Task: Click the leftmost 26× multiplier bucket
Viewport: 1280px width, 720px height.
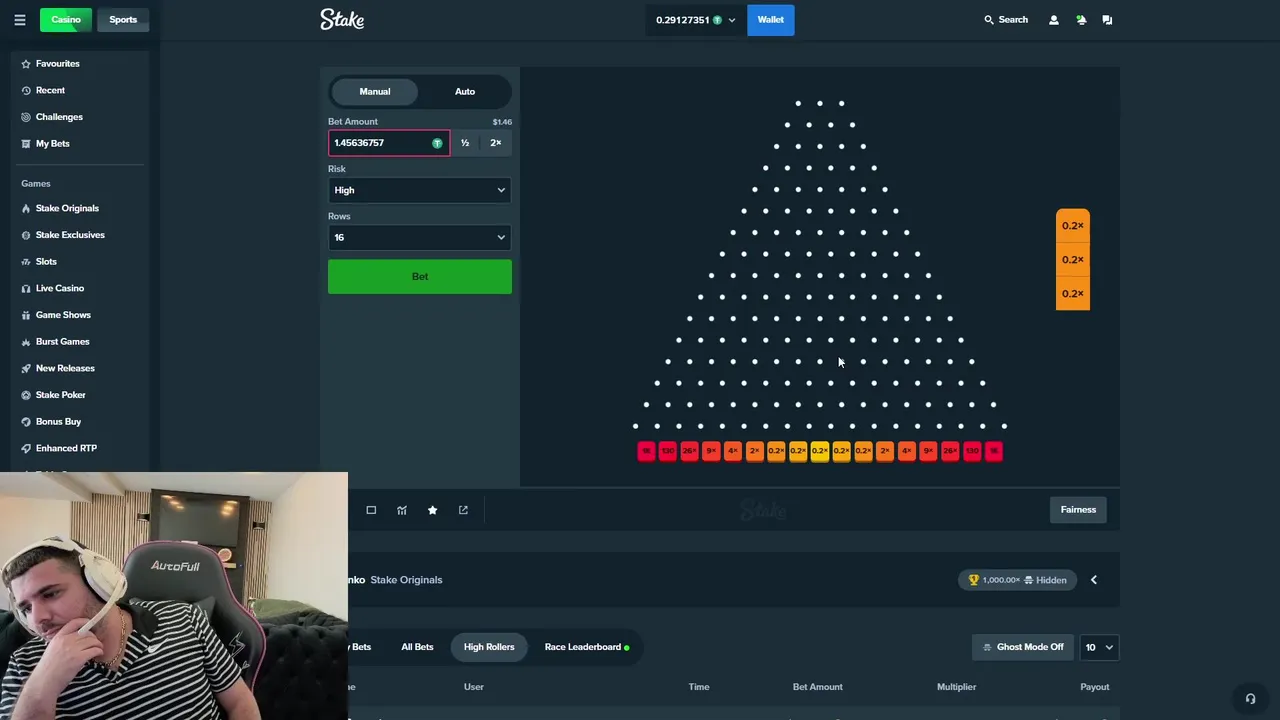Action: (689, 451)
